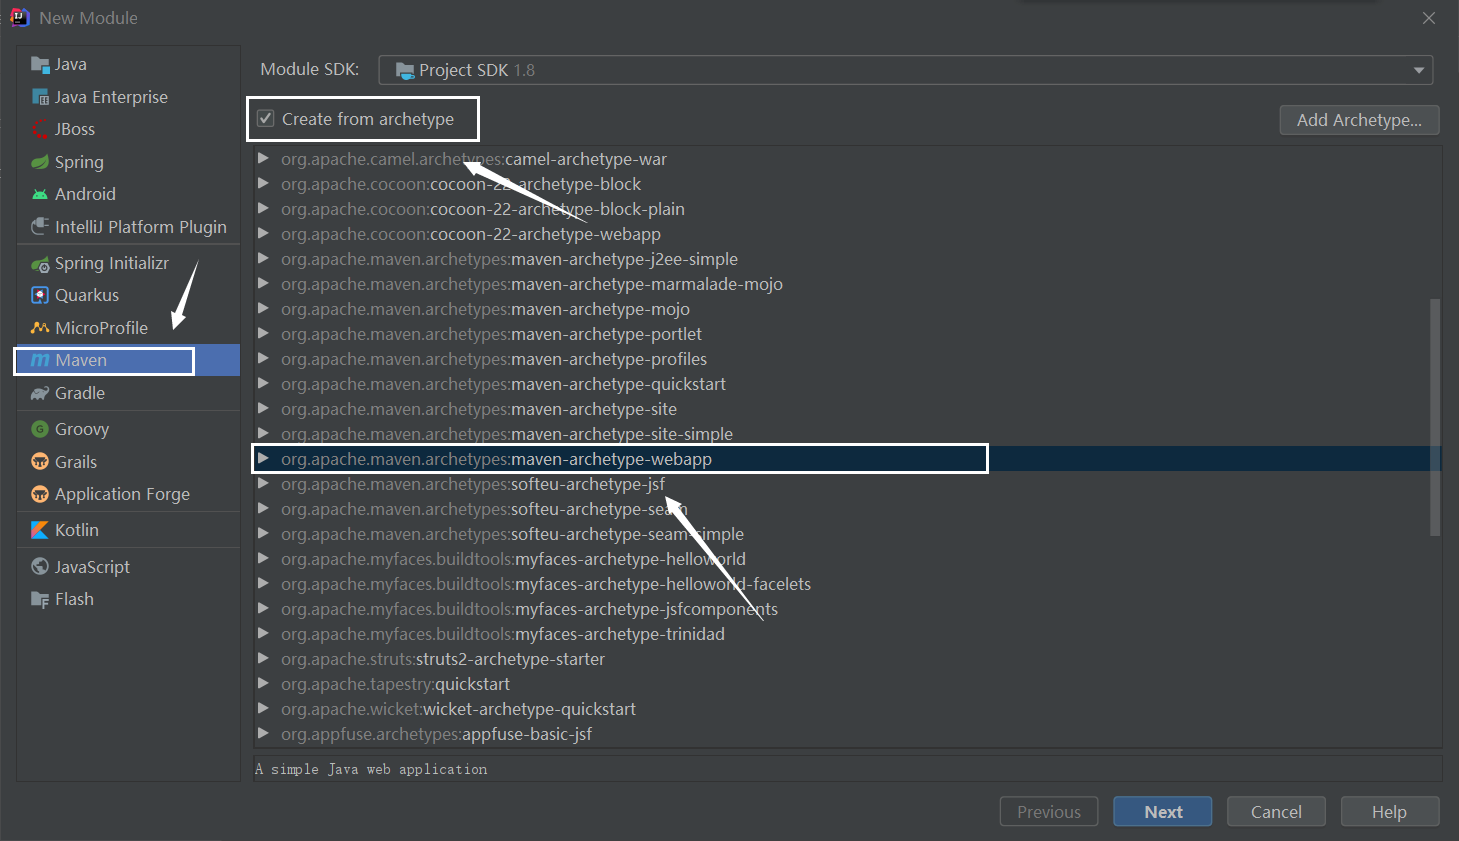
Task: Choose the IntelliJ Platform Plugin icon
Action: click(40, 227)
